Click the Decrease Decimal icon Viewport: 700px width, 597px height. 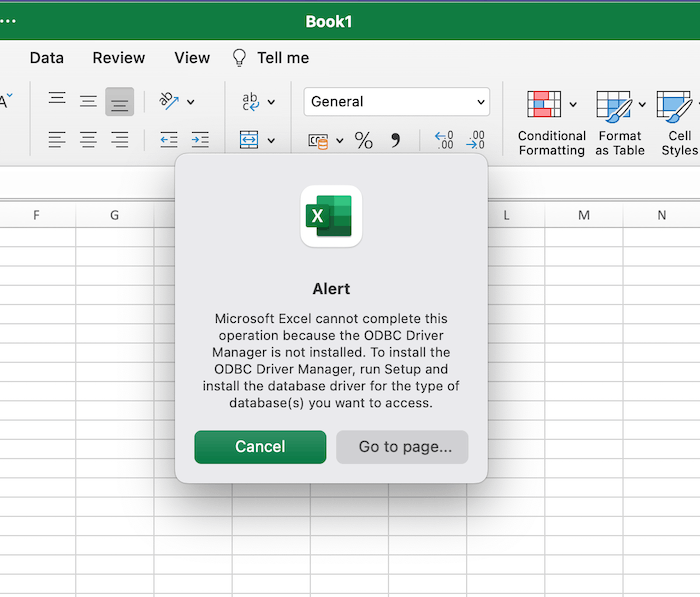point(475,140)
